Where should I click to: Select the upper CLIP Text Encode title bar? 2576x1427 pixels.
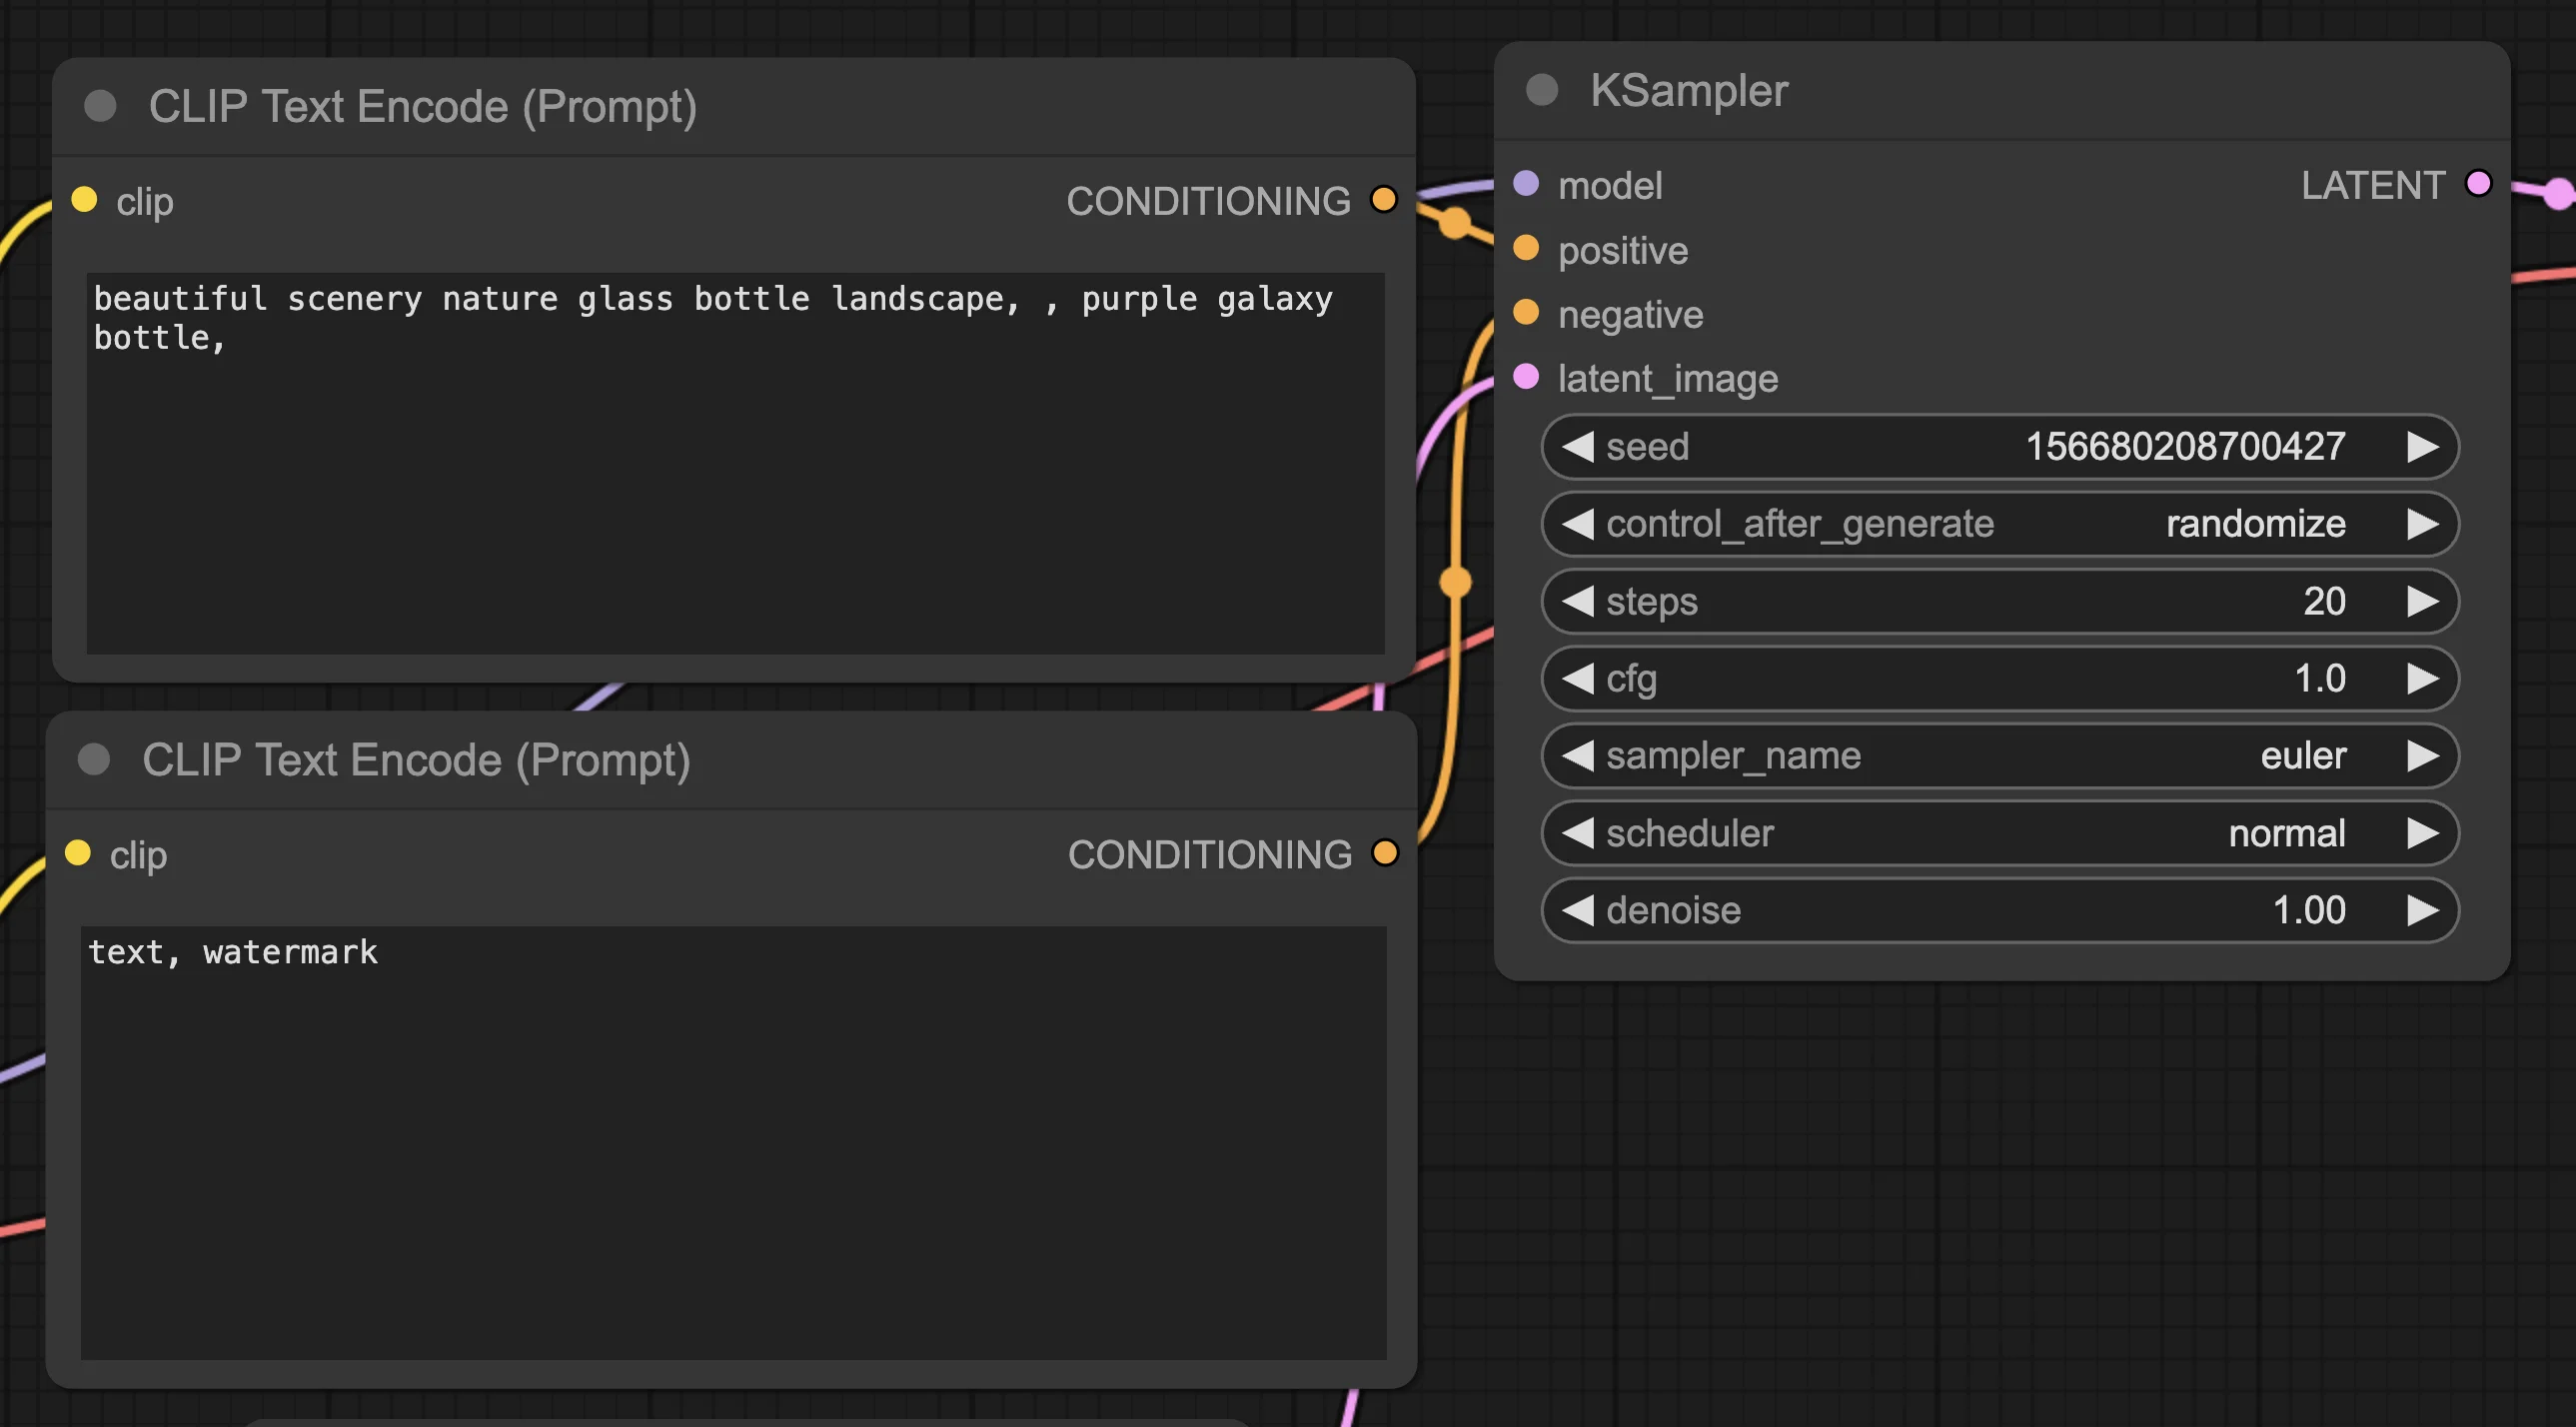(420, 106)
